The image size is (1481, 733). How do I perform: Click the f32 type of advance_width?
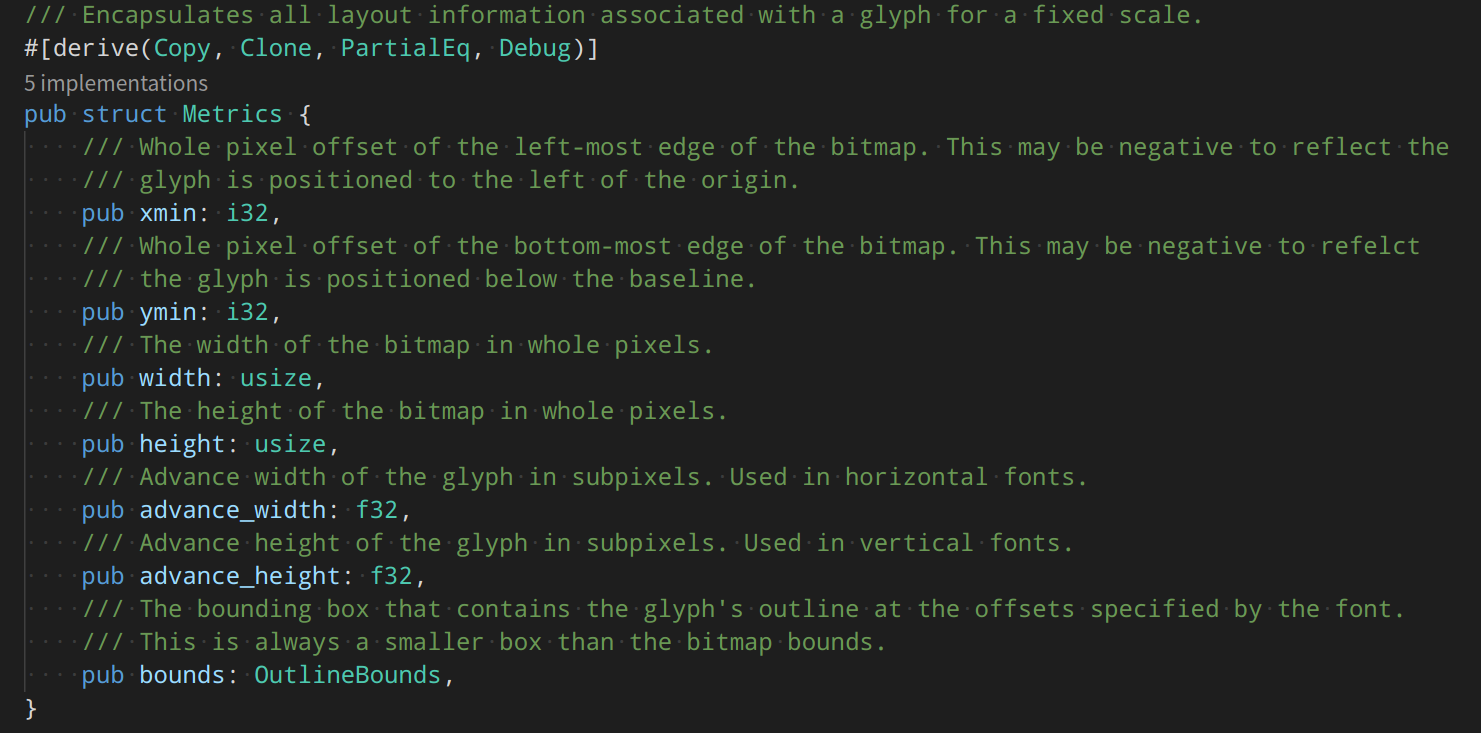tap(376, 510)
